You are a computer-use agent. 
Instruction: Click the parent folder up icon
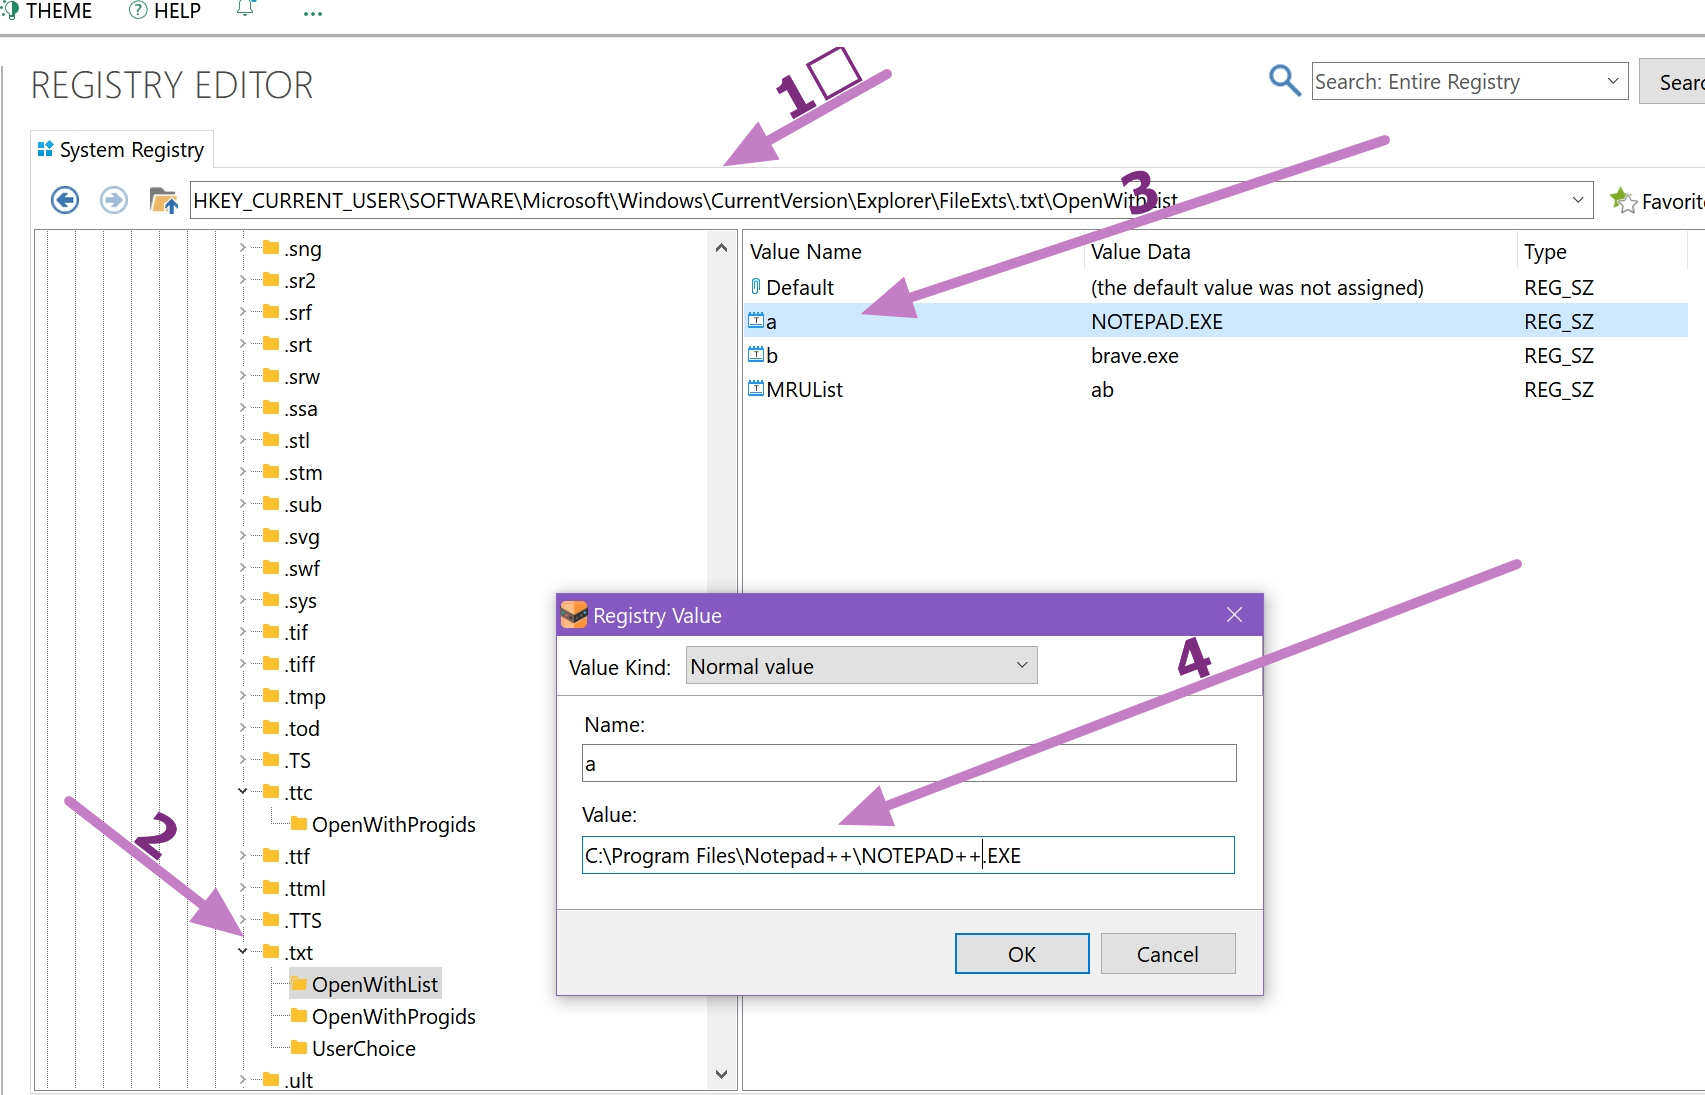point(163,200)
